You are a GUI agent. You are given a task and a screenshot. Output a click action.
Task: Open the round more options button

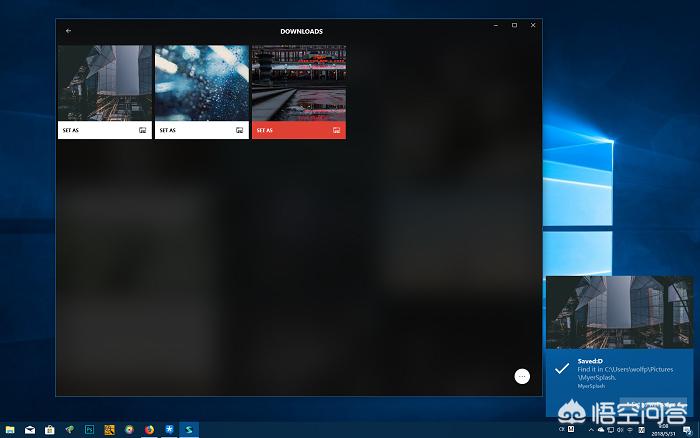tap(521, 376)
